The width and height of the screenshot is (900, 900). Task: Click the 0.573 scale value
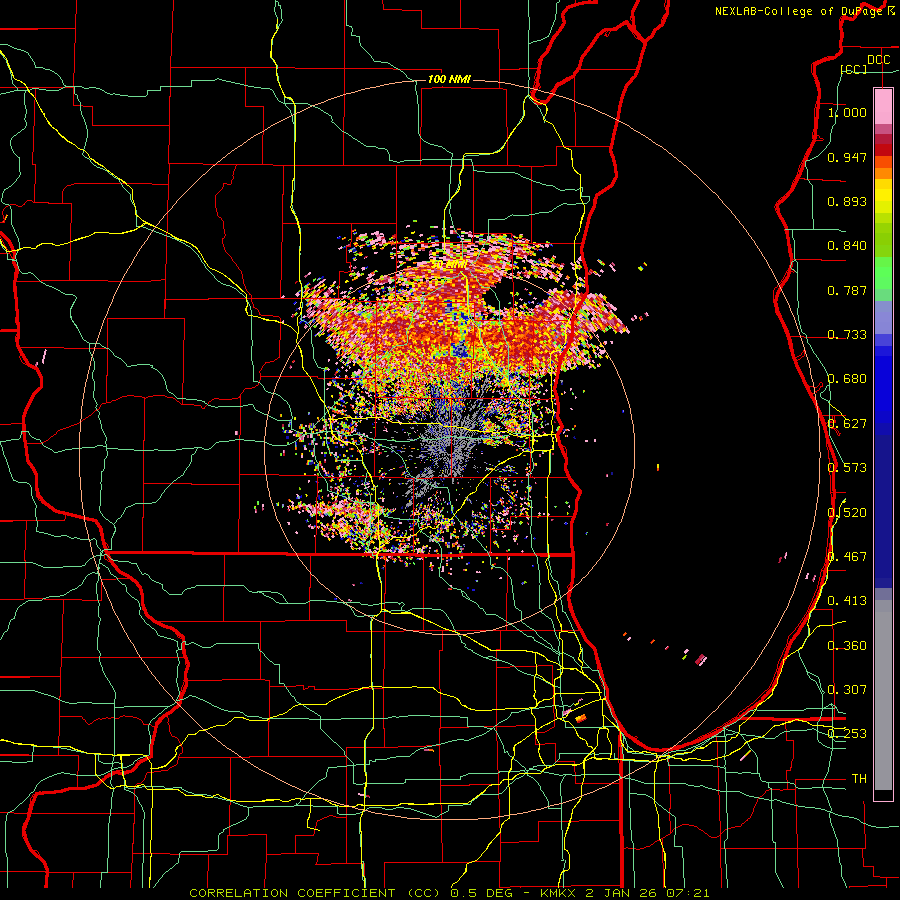[847, 468]
